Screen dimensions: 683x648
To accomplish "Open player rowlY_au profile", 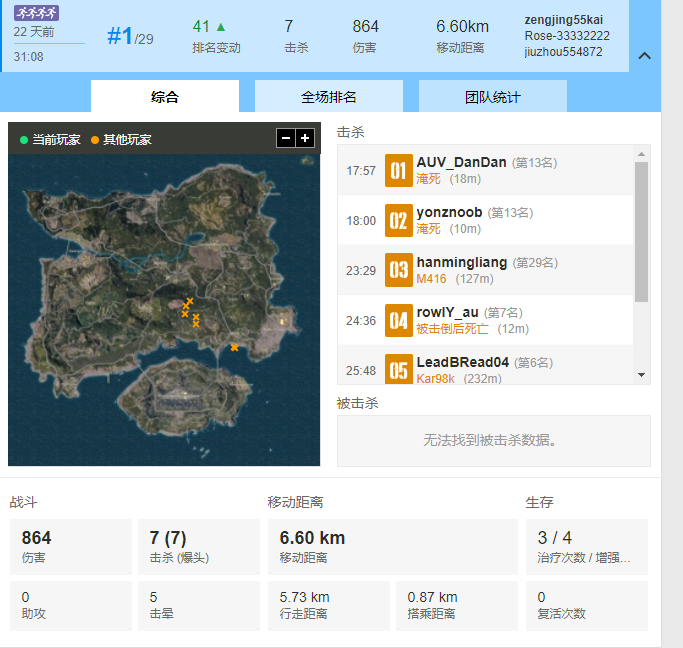I will coord(447,312).
